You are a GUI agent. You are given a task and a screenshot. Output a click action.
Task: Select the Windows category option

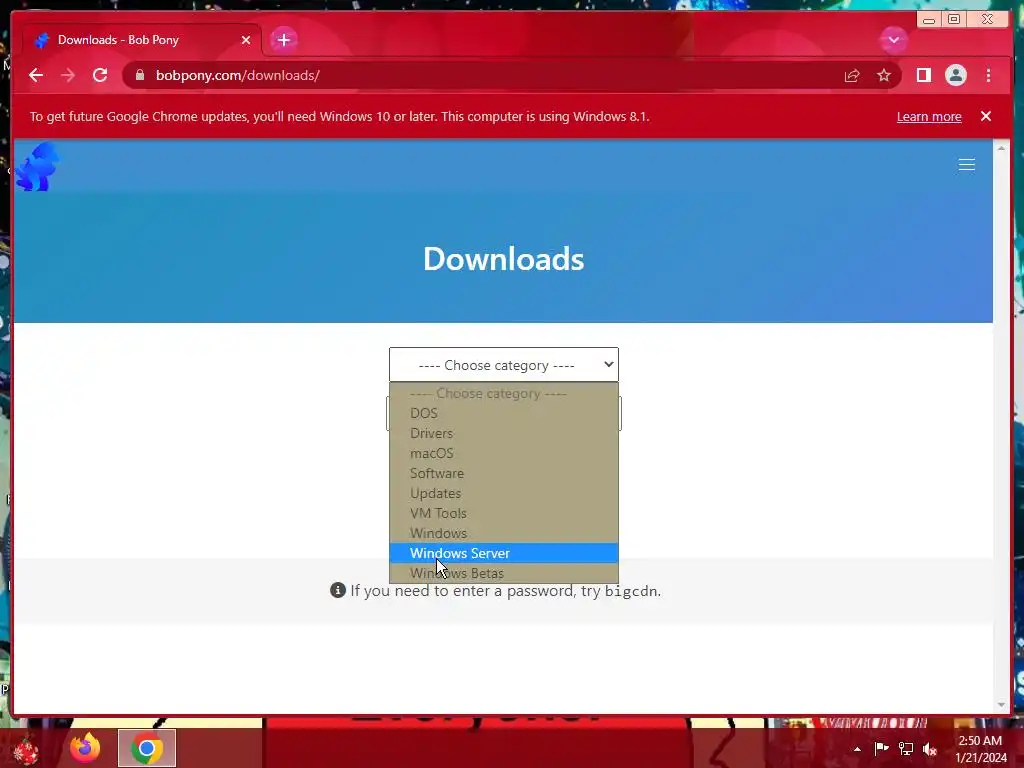pos(504,533)
